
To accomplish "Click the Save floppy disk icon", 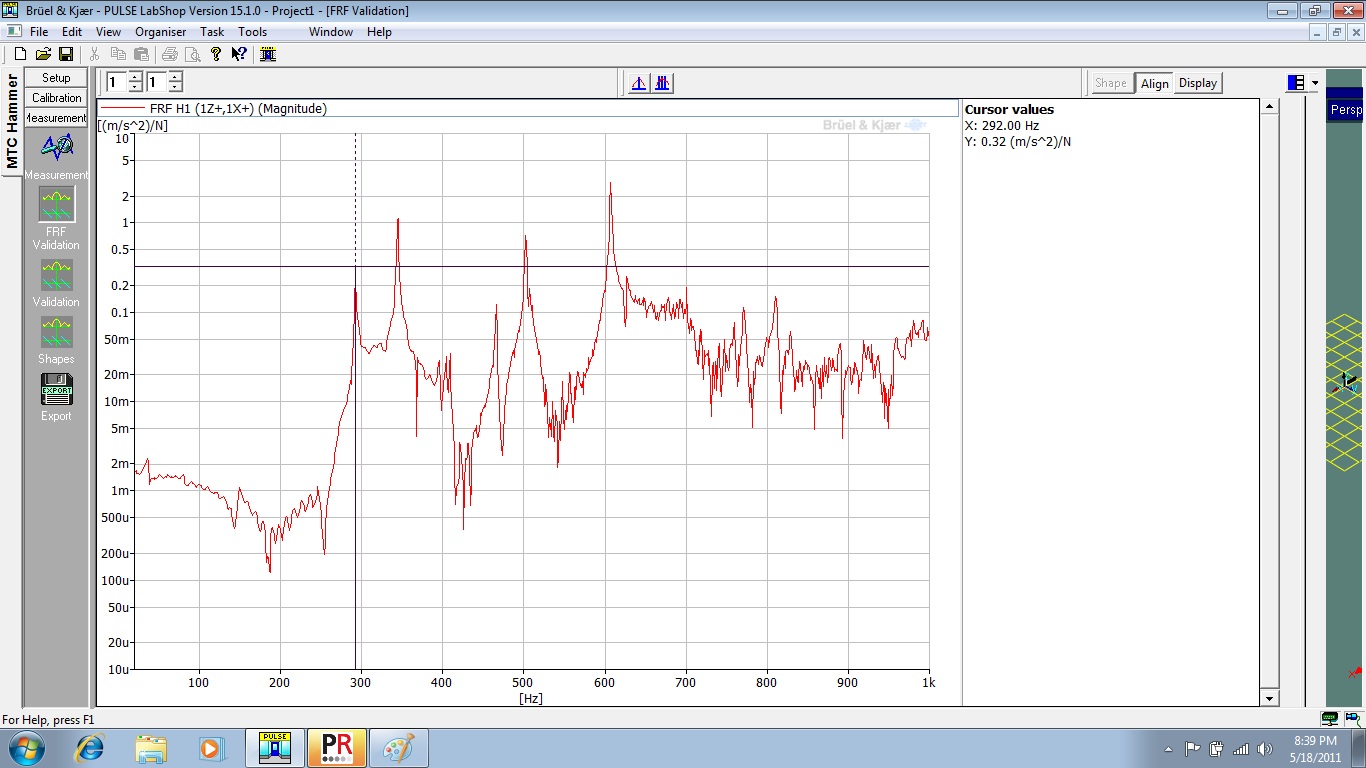I will (65, 54).
